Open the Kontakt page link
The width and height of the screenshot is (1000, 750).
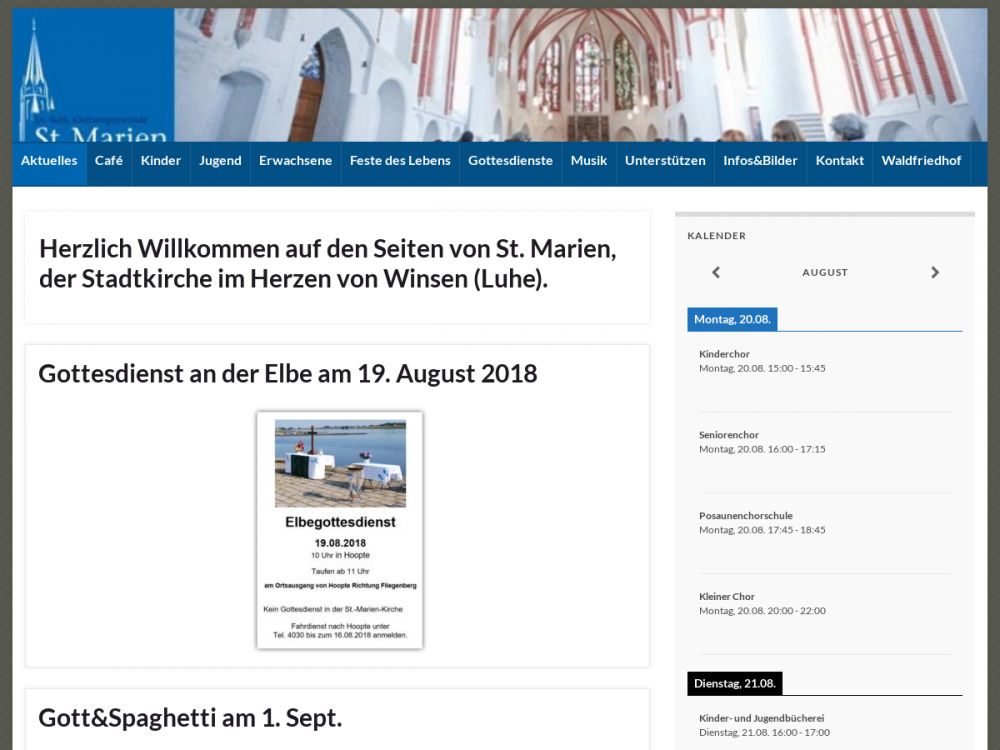click(839, 161)
